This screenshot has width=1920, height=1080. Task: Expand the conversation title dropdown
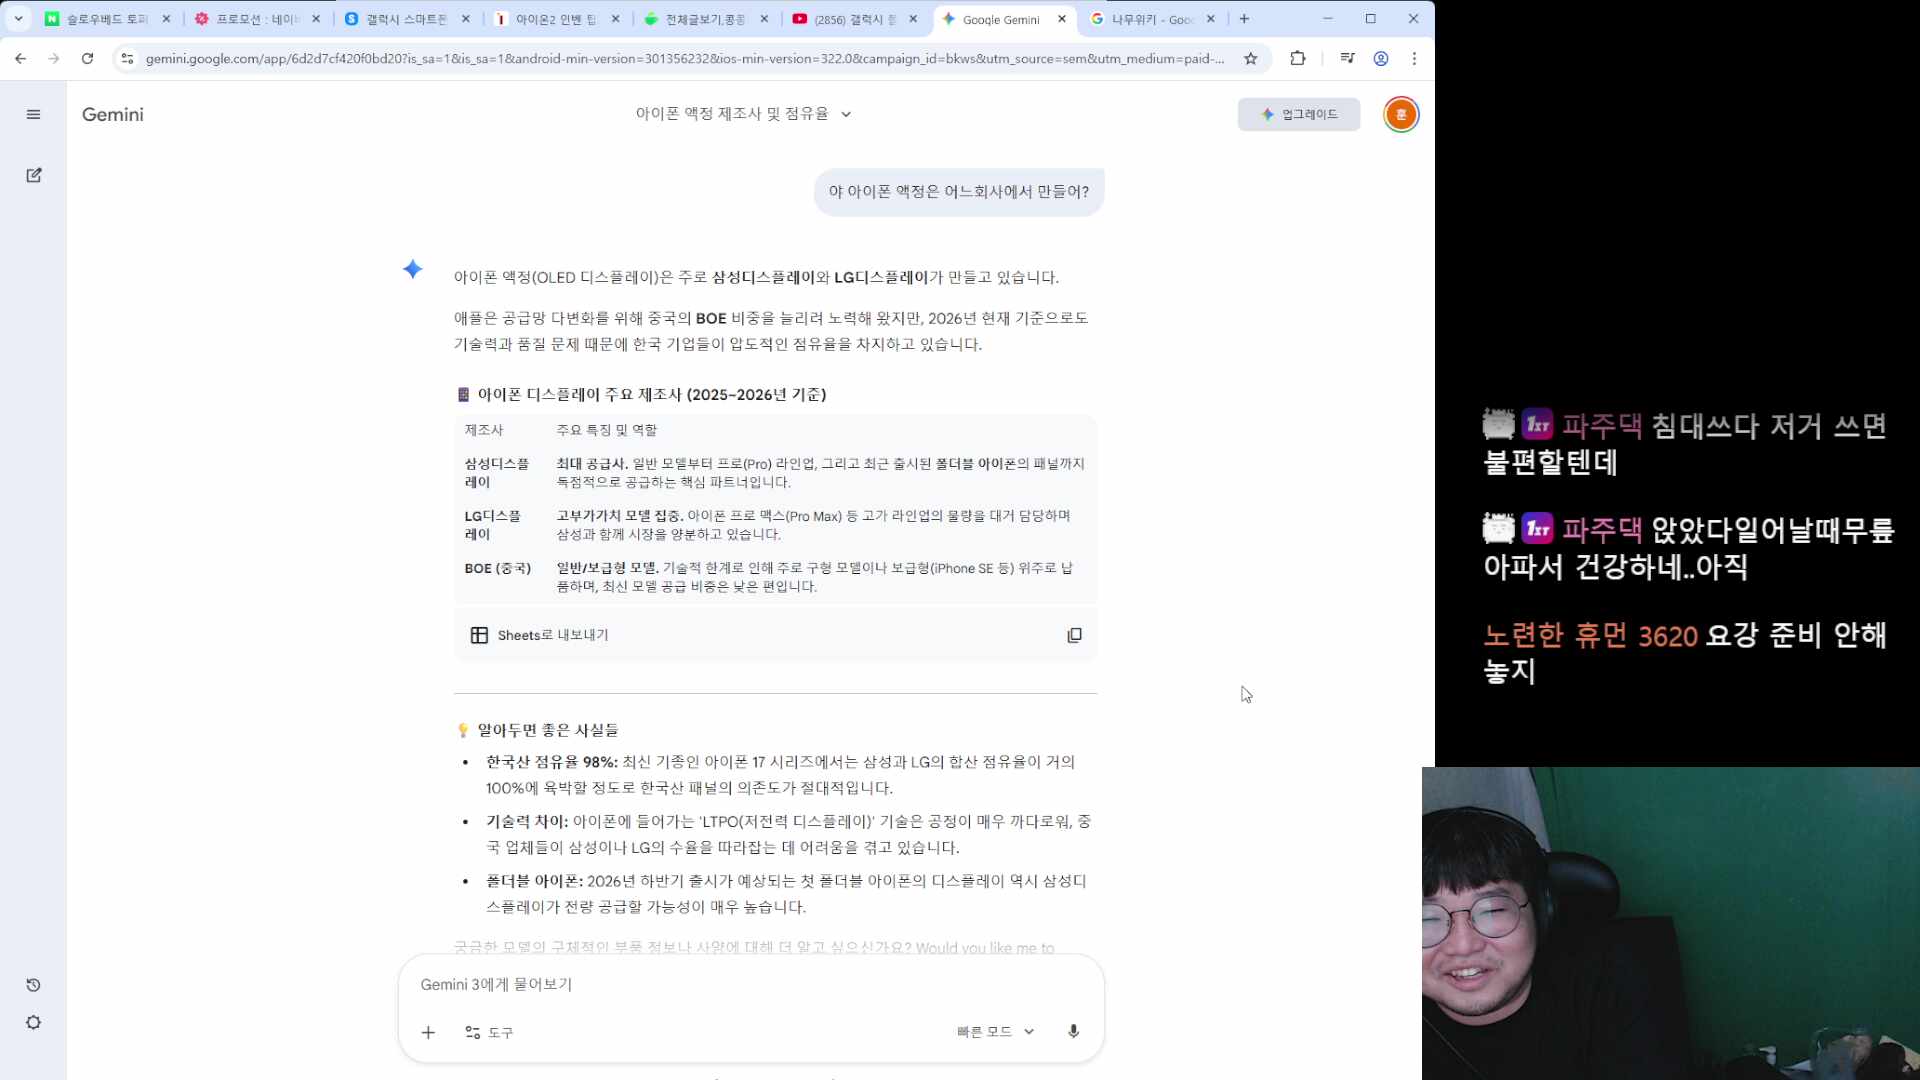pos(845,114)
